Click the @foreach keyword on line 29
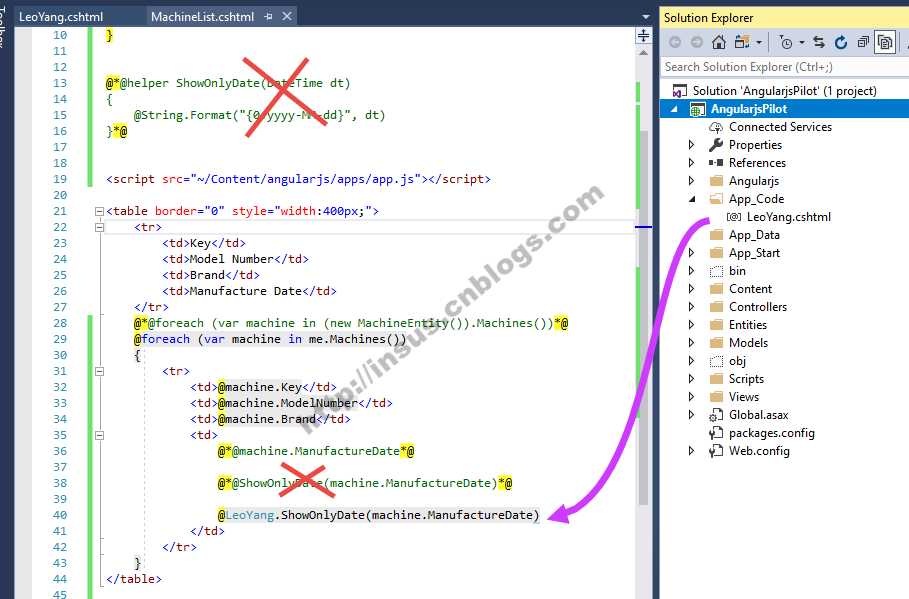 pyautogui.click(x=162, y=339)
